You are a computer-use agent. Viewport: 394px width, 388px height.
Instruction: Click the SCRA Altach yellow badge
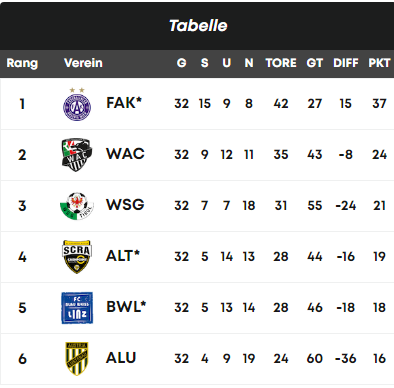77,257
